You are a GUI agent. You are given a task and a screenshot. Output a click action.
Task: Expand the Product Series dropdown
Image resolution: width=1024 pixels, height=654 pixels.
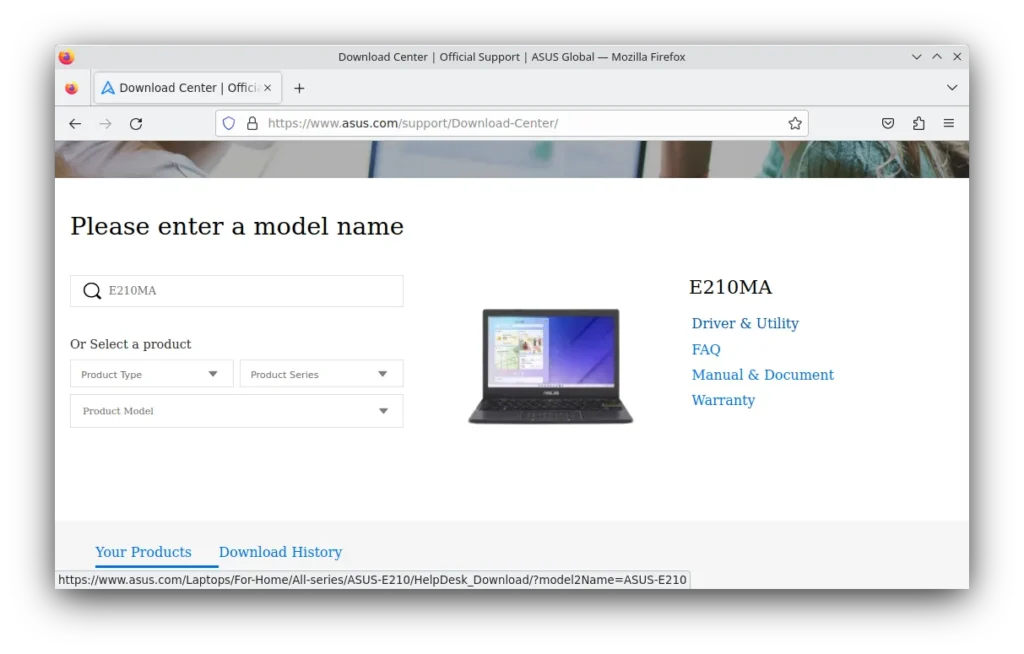pos(321,374)
